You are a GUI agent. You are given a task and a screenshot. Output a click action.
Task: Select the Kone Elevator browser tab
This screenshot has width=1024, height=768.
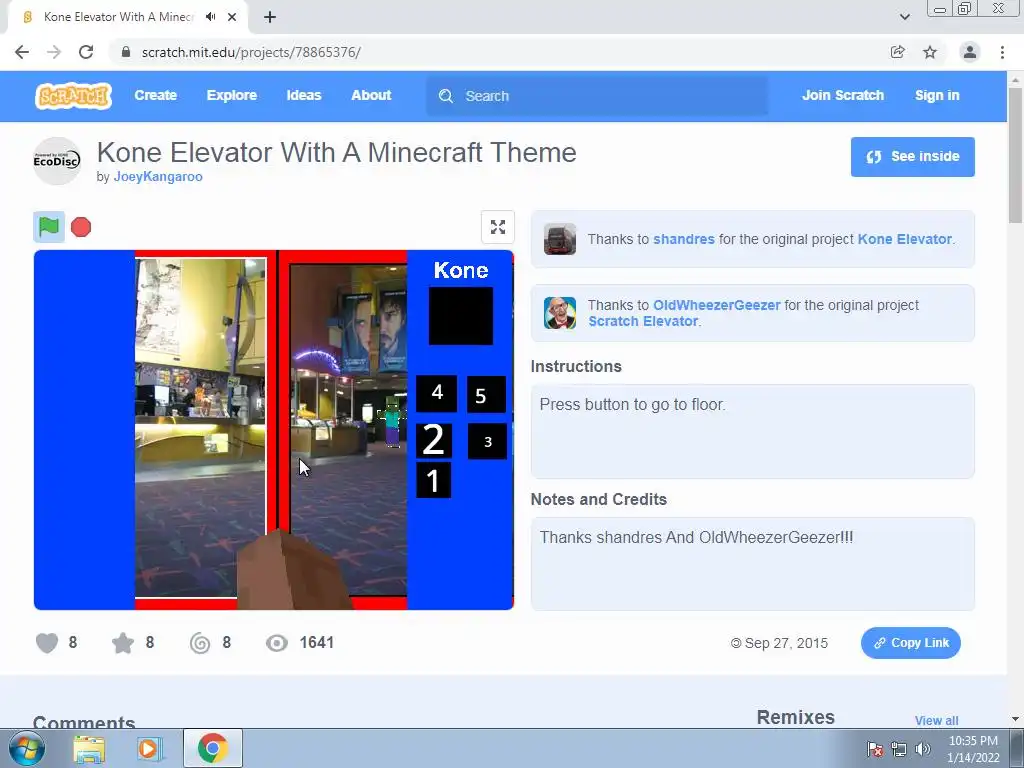pos(127,17)
